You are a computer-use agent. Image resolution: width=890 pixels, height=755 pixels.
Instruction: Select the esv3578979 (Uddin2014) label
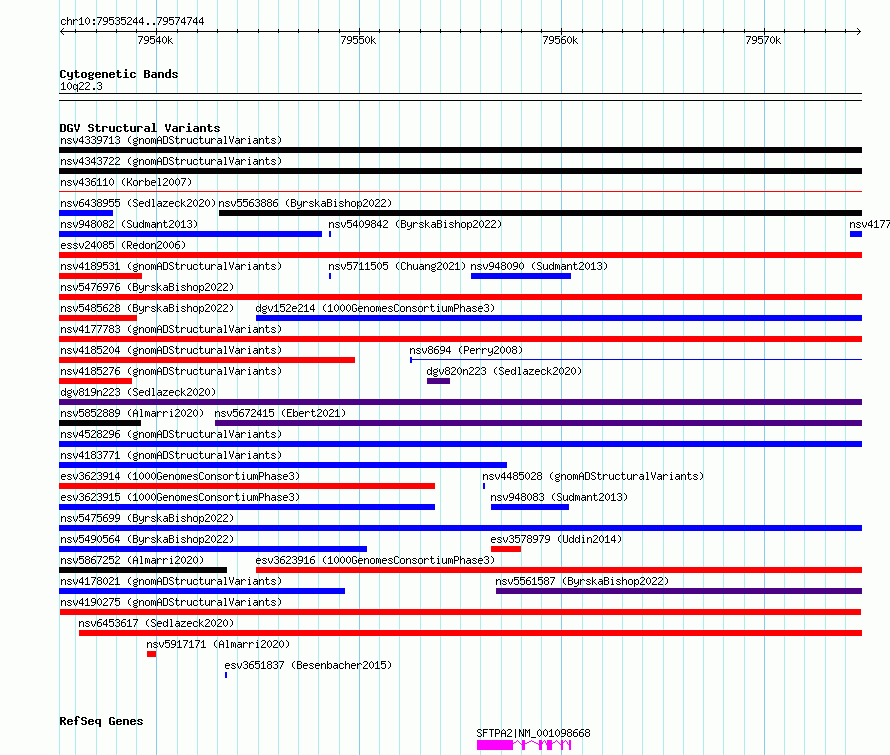pos(556,539)
